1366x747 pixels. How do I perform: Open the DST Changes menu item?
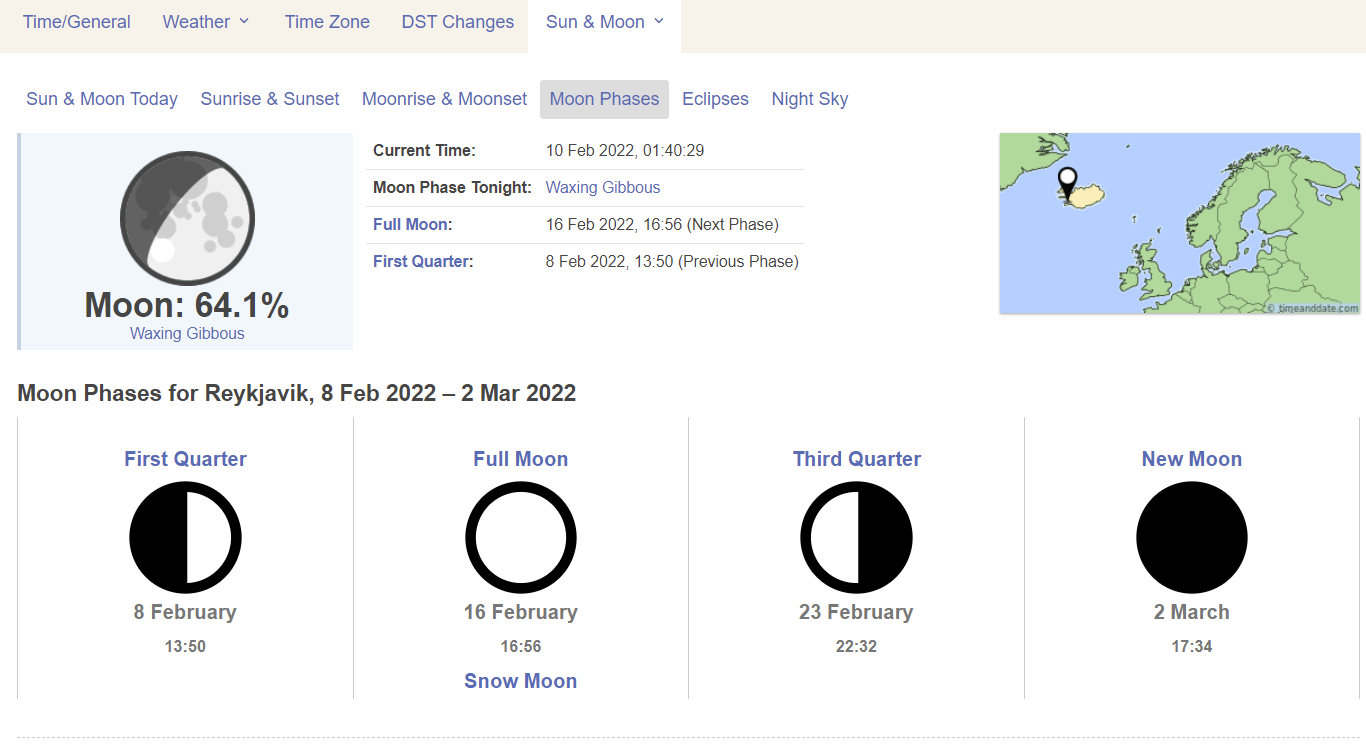point(458,22)
